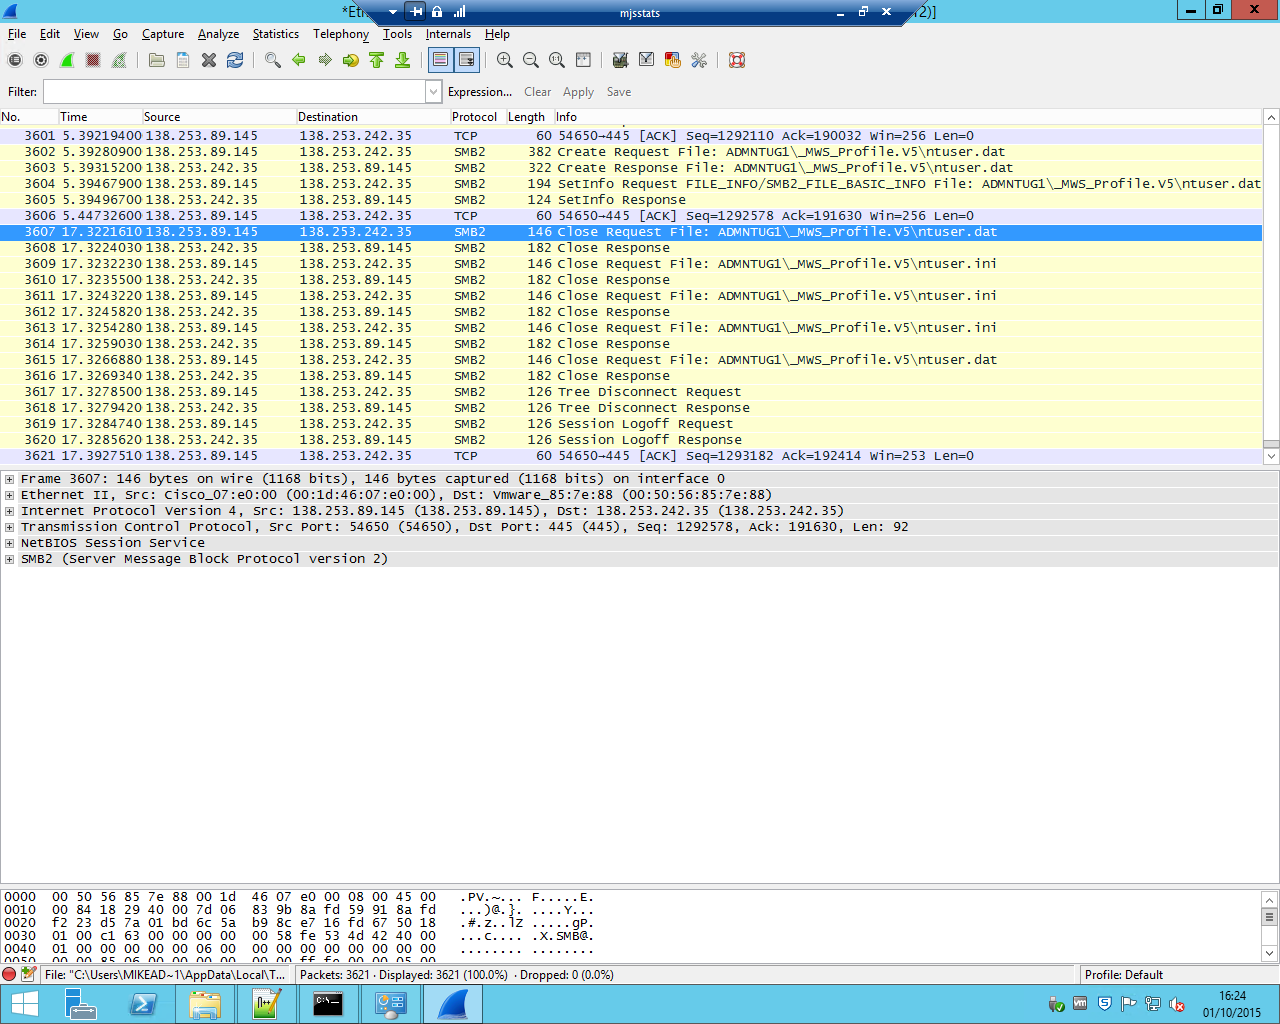Expand the SMB2 protocol row

click(9, 559)
